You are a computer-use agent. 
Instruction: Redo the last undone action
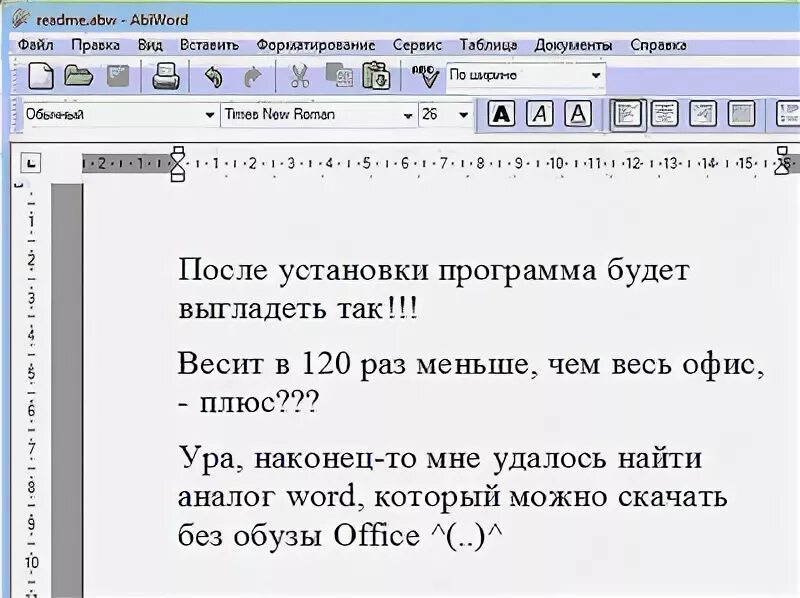point(253,77)
